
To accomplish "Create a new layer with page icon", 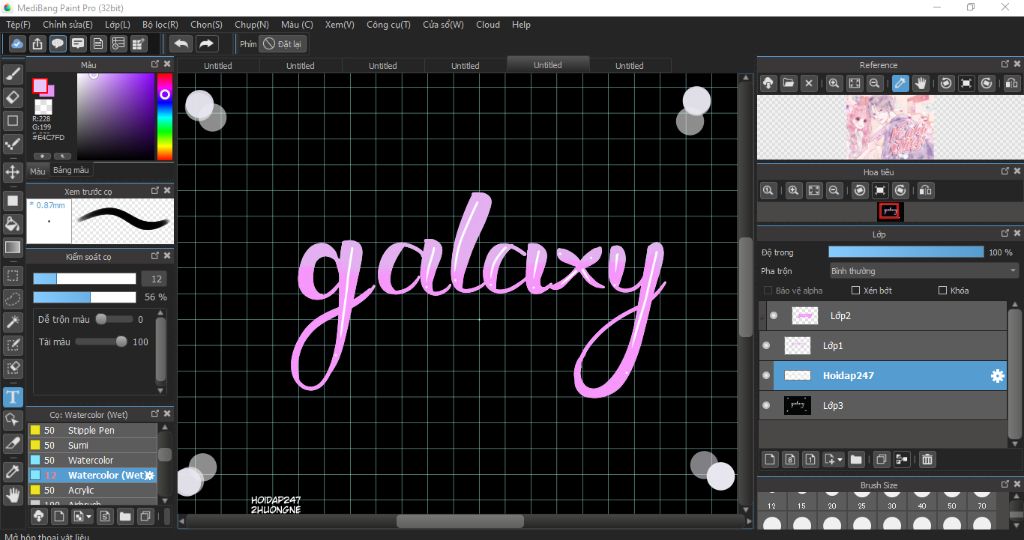I will pyautogui.click(x=770, y=460).
